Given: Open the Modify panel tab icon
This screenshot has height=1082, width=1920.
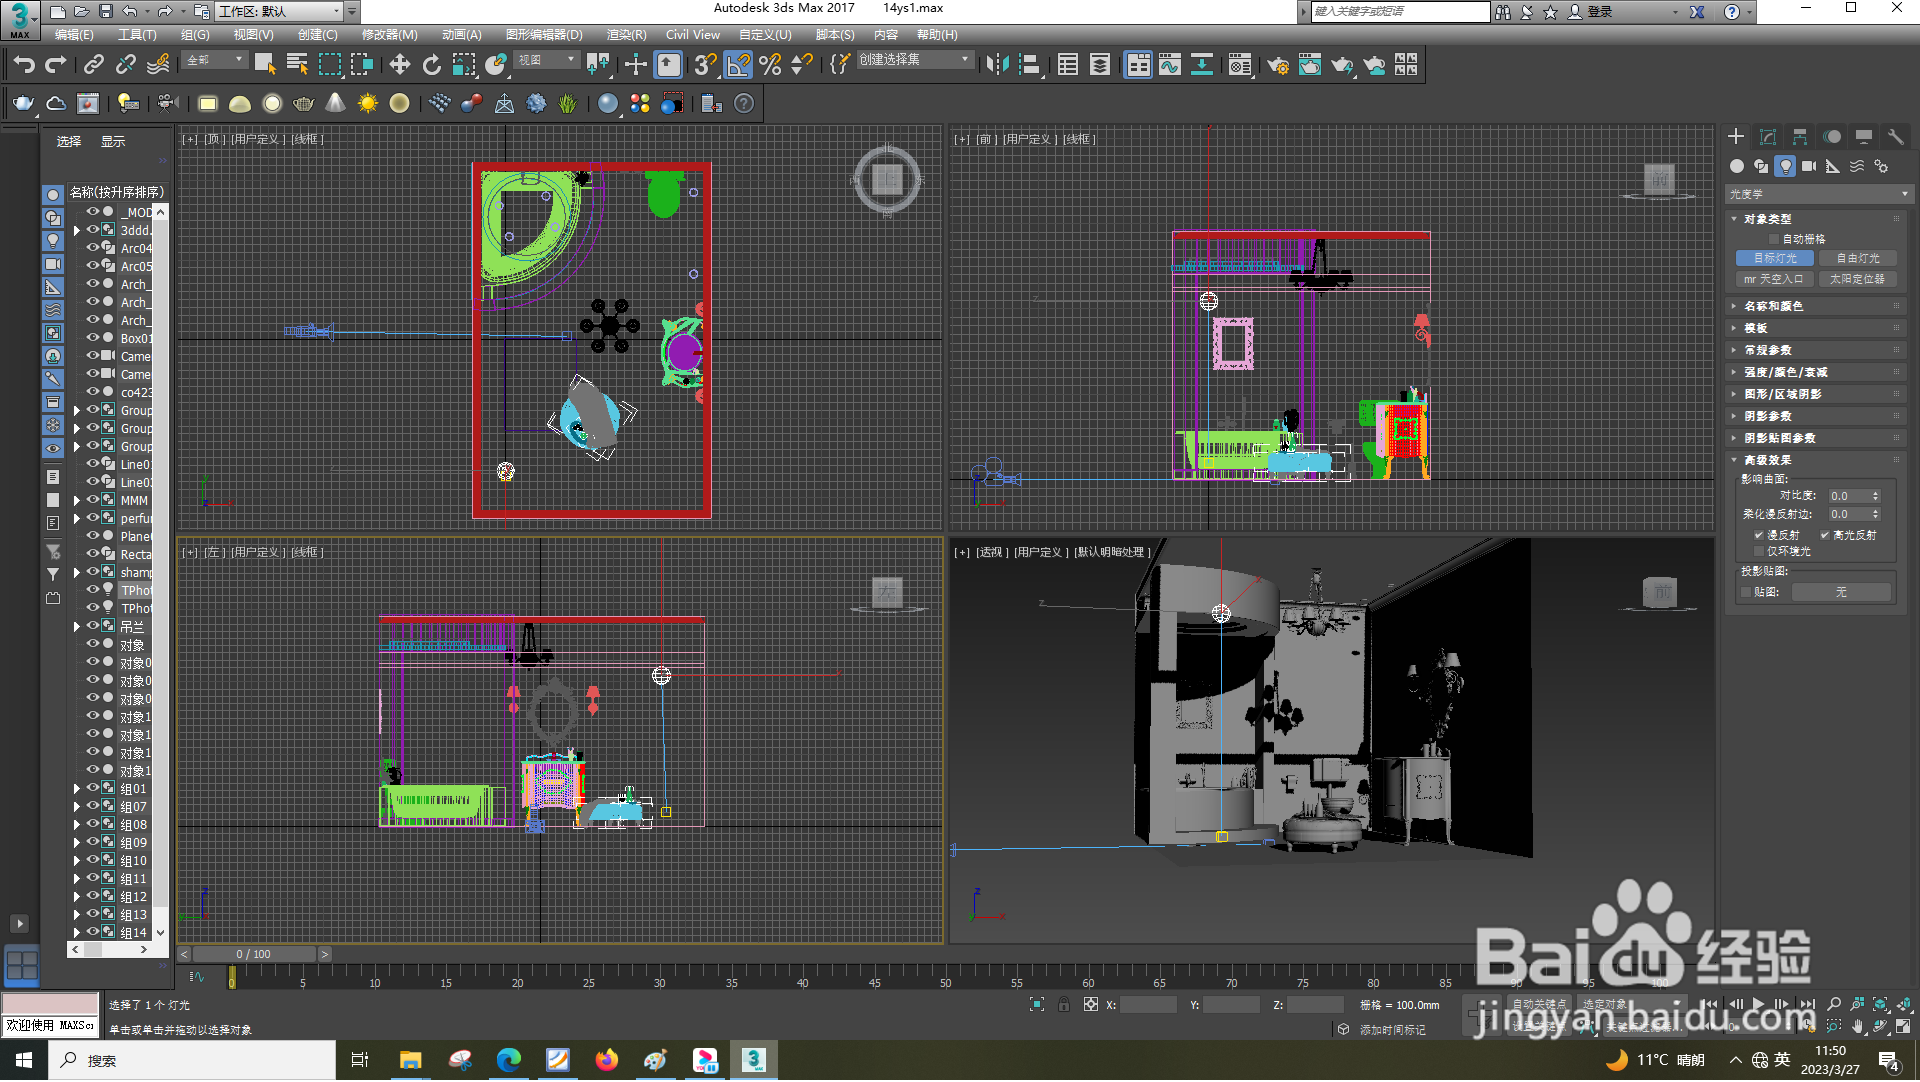Looking at the screenshot, I should coord(1768,137).
